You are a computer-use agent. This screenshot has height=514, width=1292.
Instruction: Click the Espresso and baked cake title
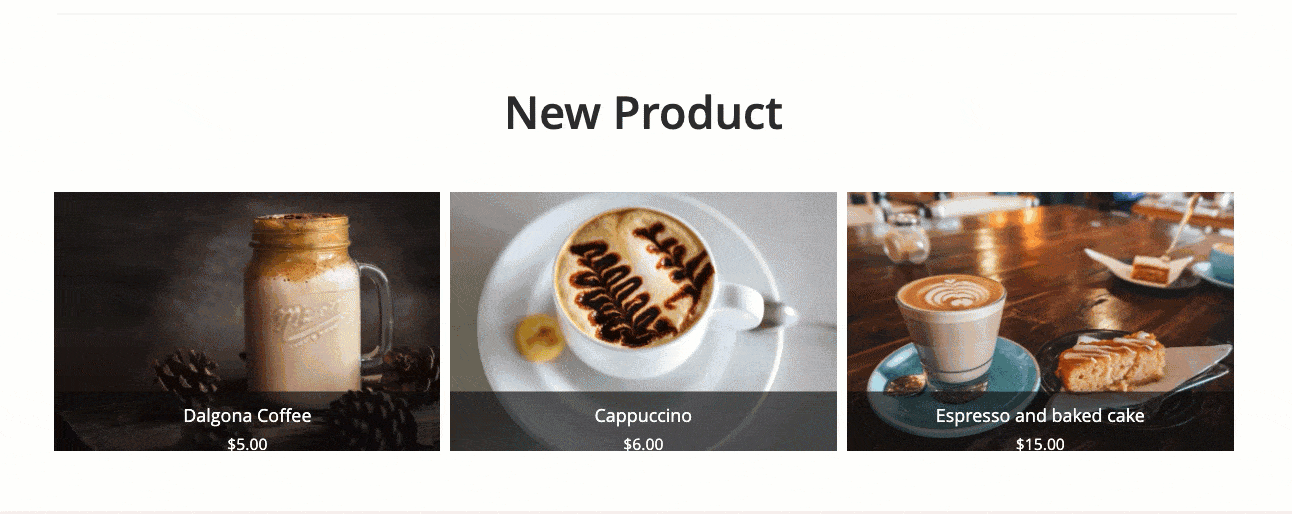[x=1040, y=416]
